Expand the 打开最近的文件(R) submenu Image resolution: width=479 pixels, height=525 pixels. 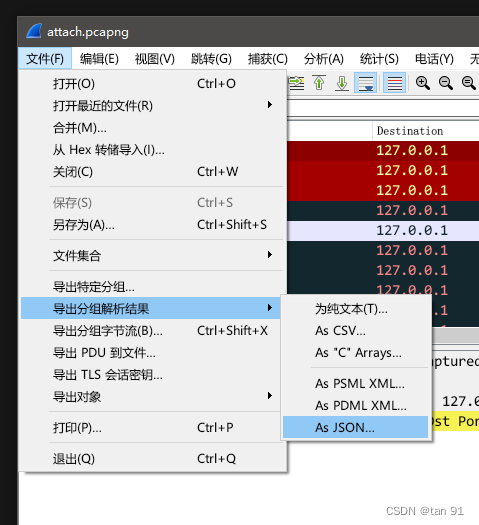coord(152,106)
